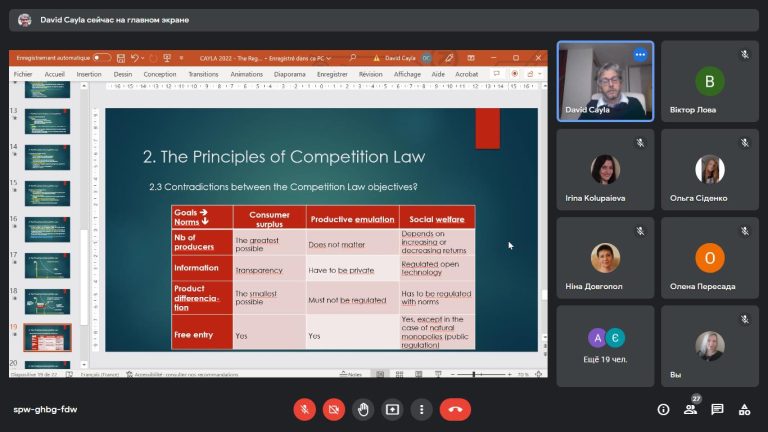Select slide 18 thumbnail
768x432 pixels.
(x=48, y=302)
